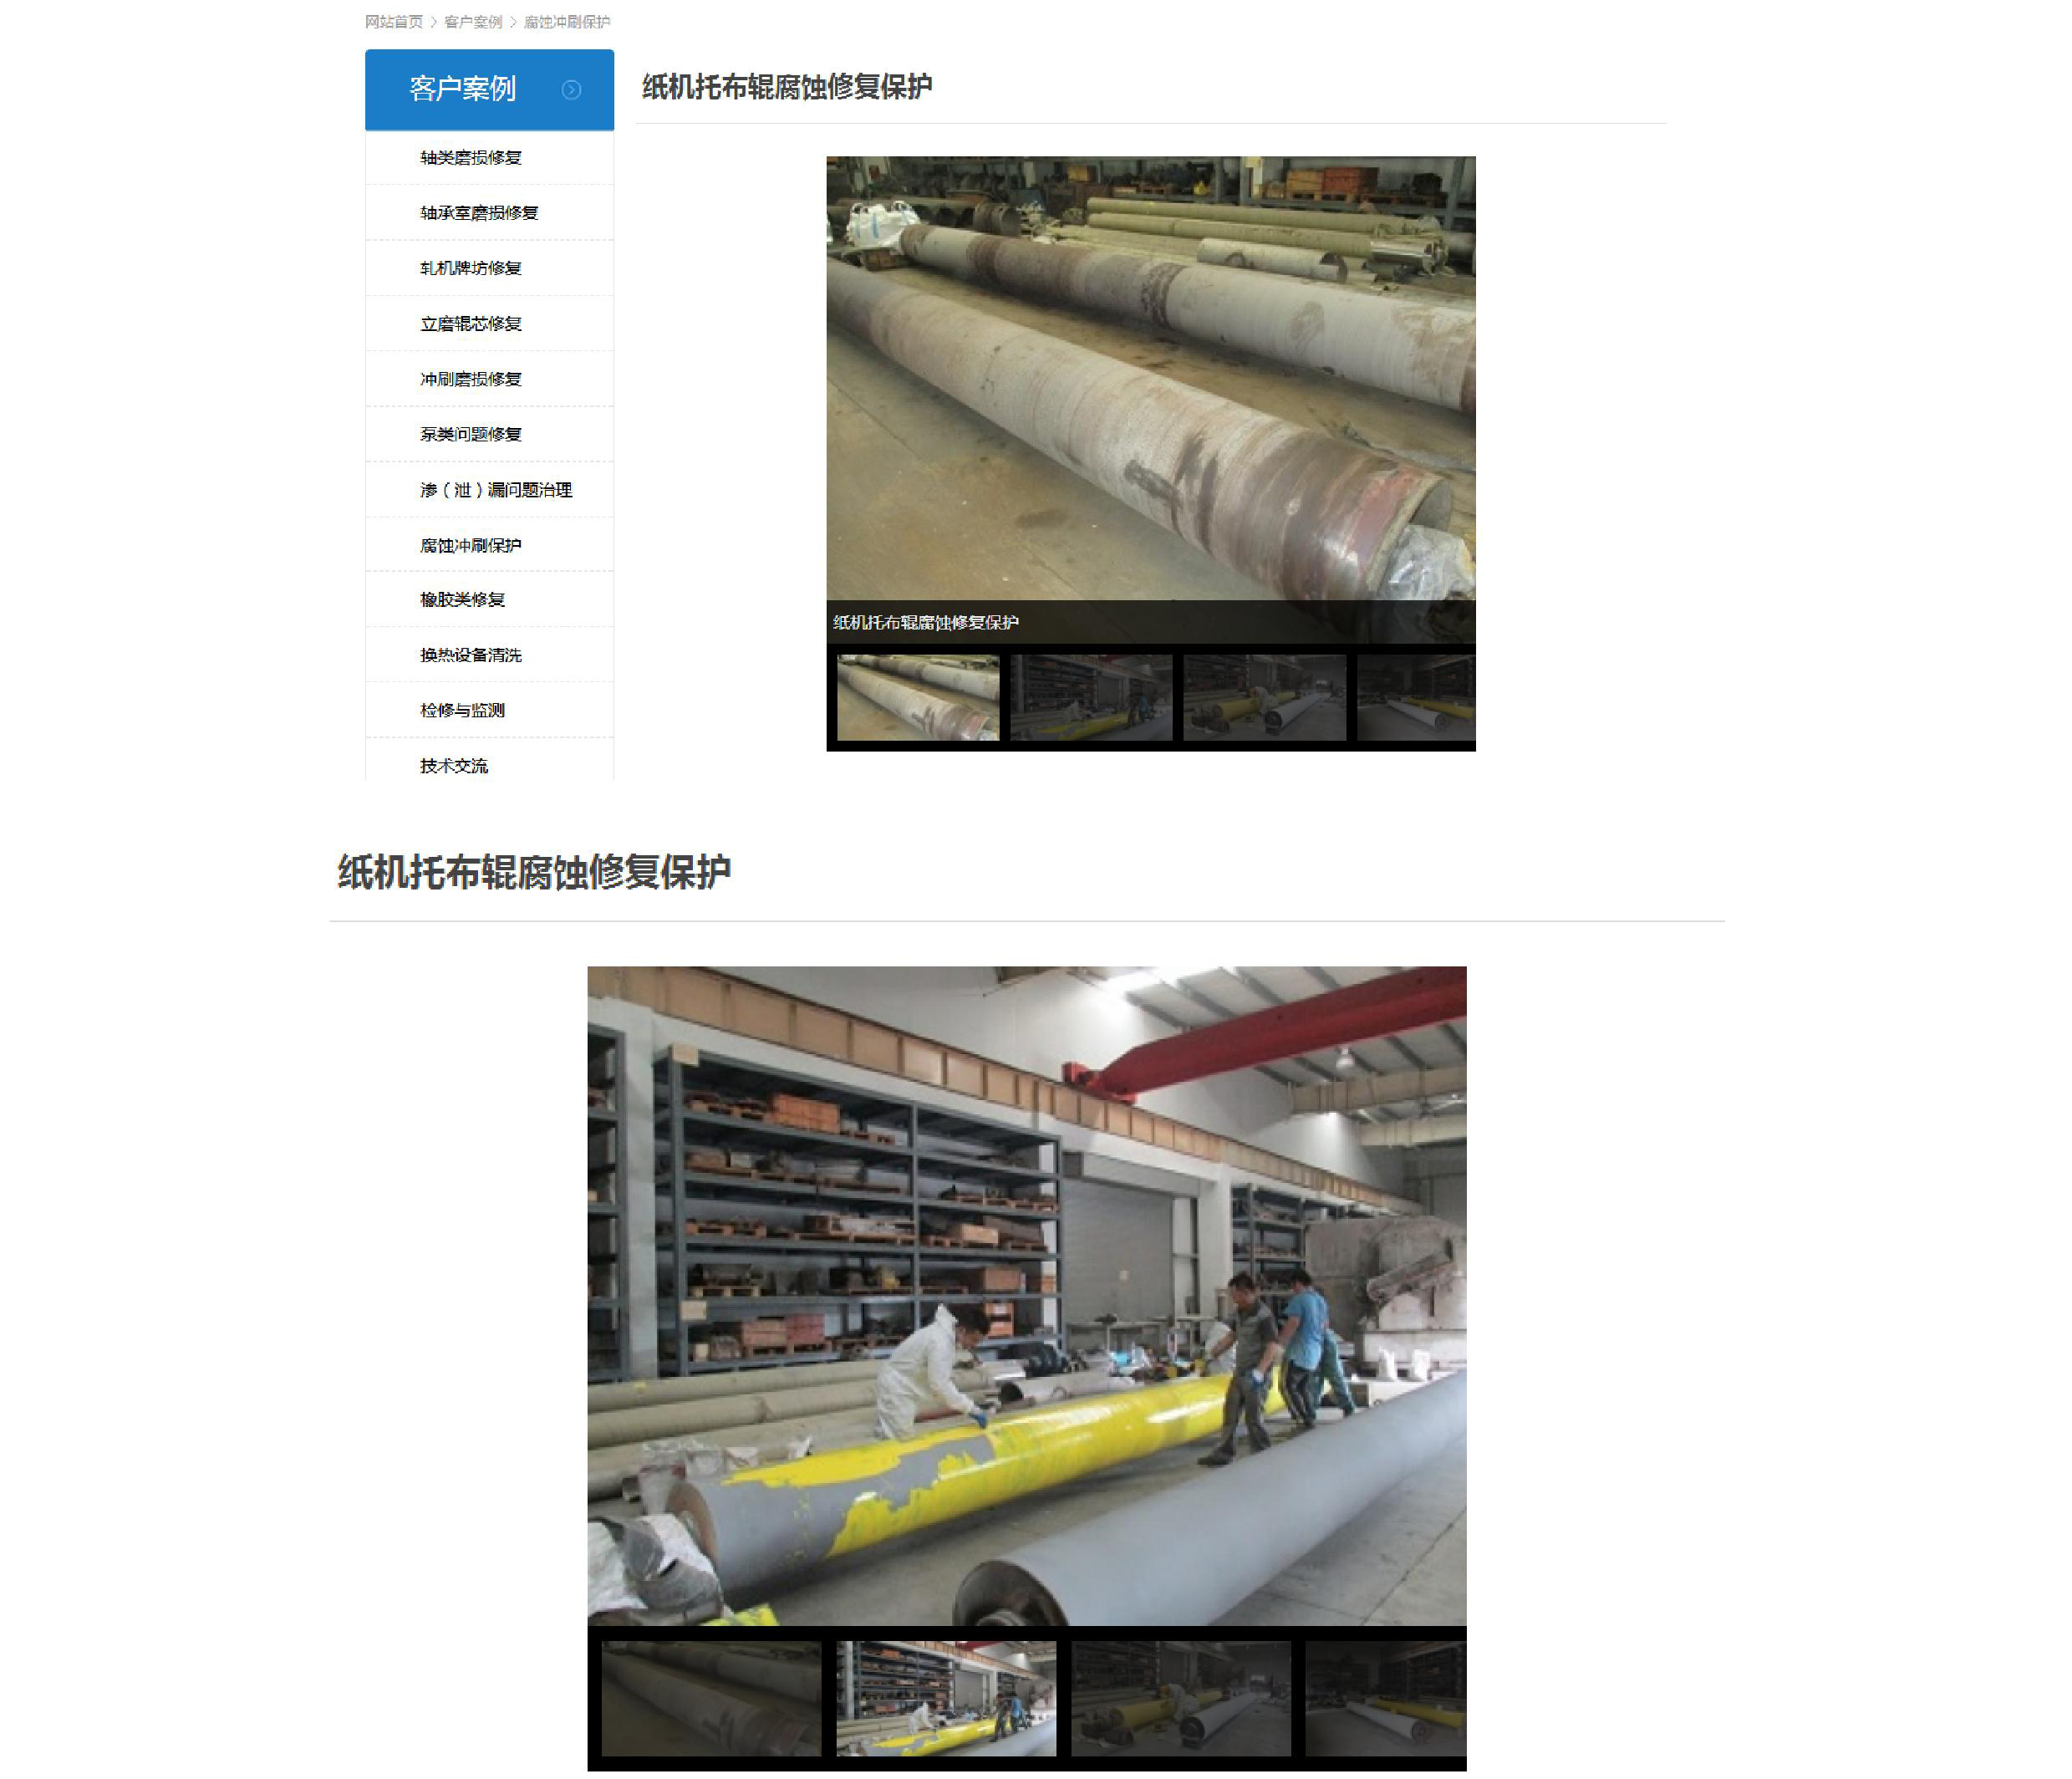Go to 网站首页 in the breadcrumb
Screen dimensions: 2072x1779
click(393, 22)
